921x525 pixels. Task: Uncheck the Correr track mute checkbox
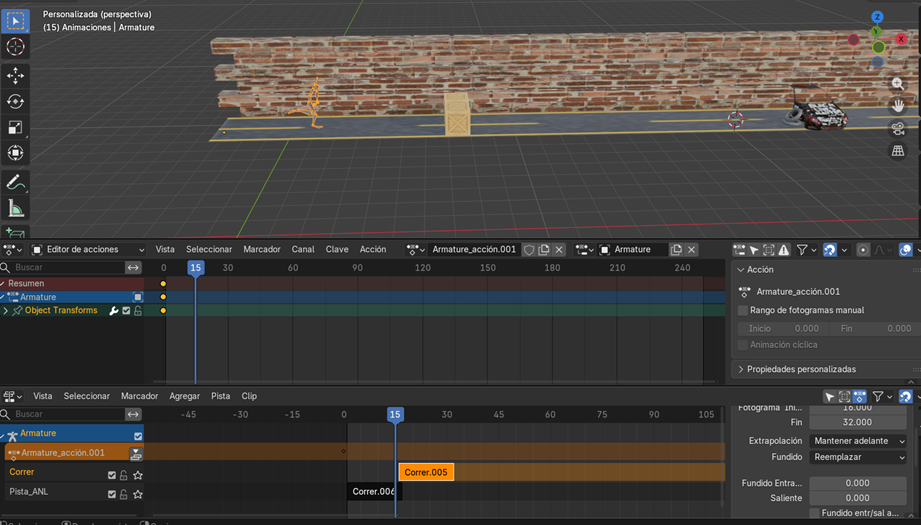tap(112, 475)
